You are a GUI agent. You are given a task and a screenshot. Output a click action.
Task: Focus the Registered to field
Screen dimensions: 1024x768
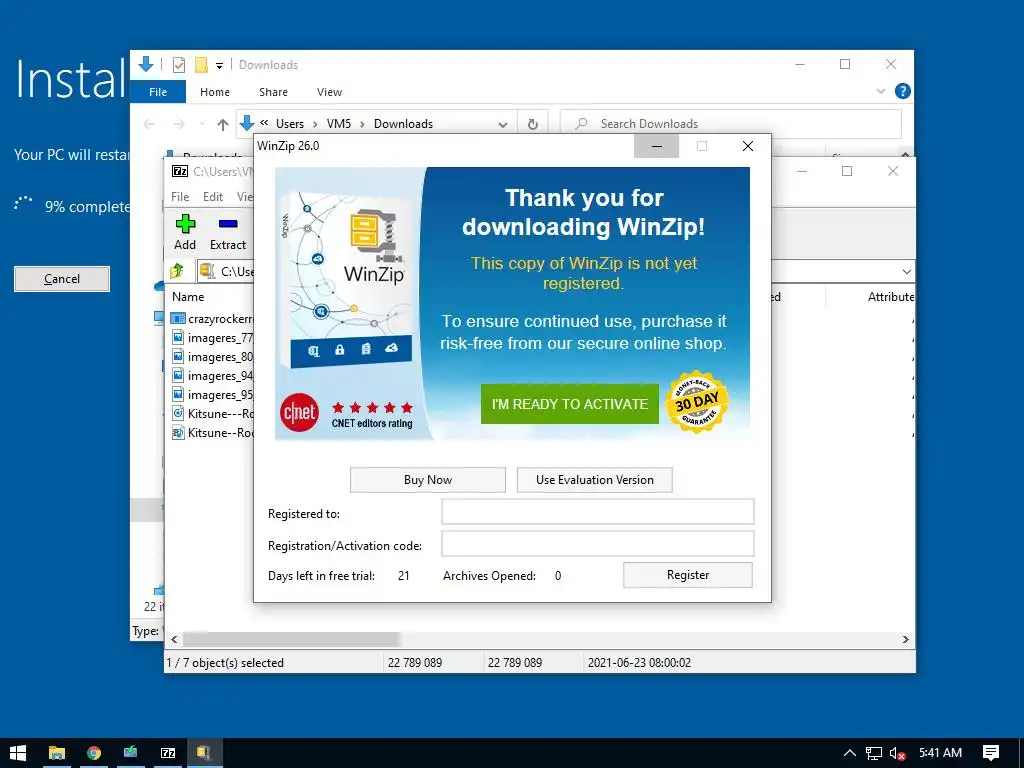[x=598, y=511]
